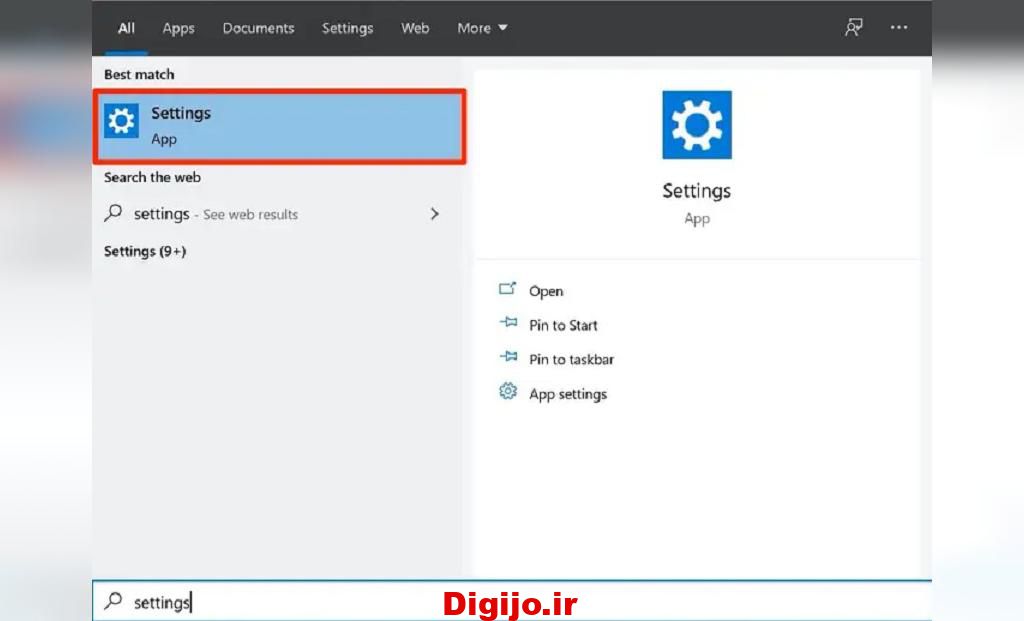Switch to the Settings filter tab
The width and height of the screenshot is (1024, 621).
pos(347,28)
